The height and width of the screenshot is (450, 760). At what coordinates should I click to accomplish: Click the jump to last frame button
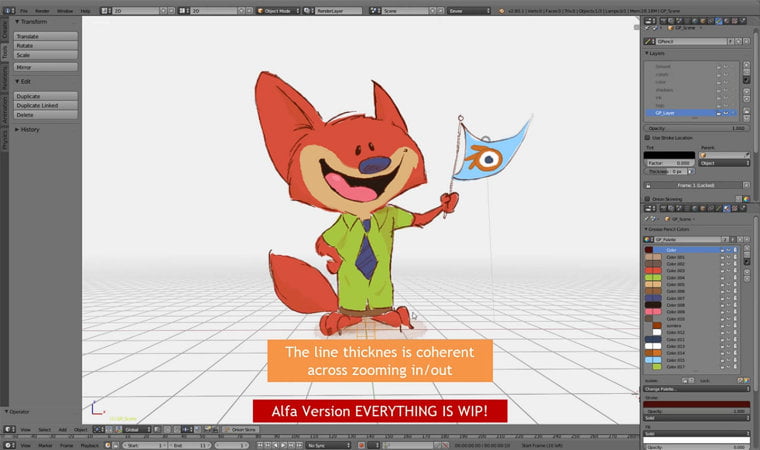click(300, 445)
